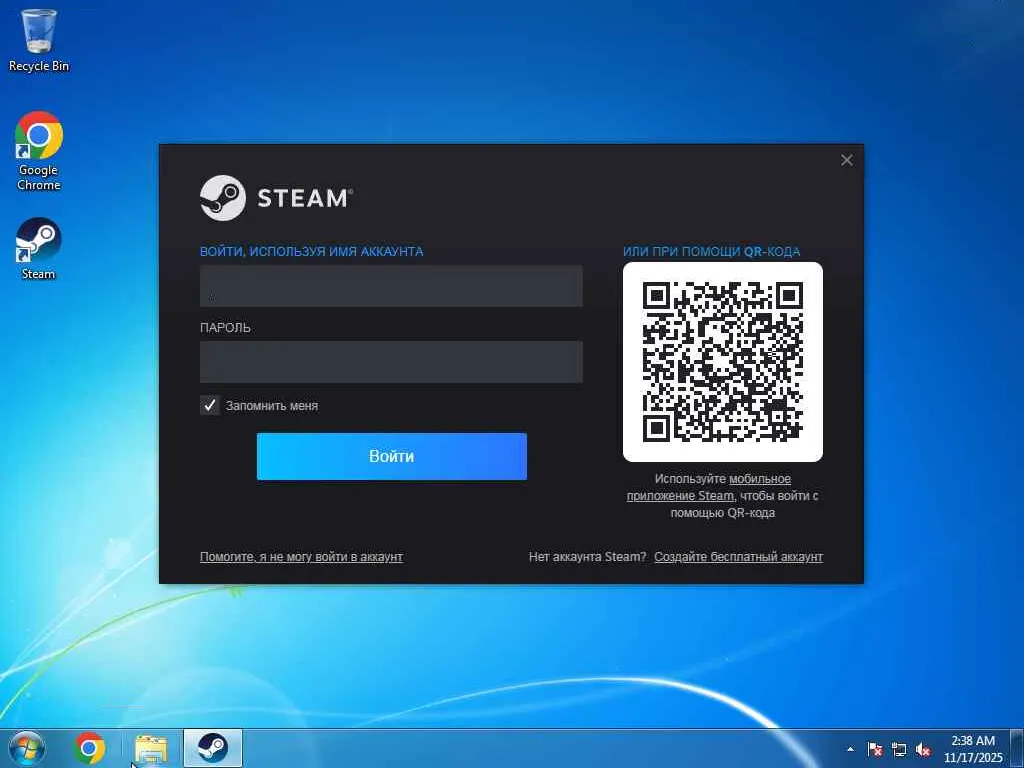Select the Steam desktop shortcut
Image resolution: width=1024 pixels, height=768 pixels.
click(x=39, y=249)
